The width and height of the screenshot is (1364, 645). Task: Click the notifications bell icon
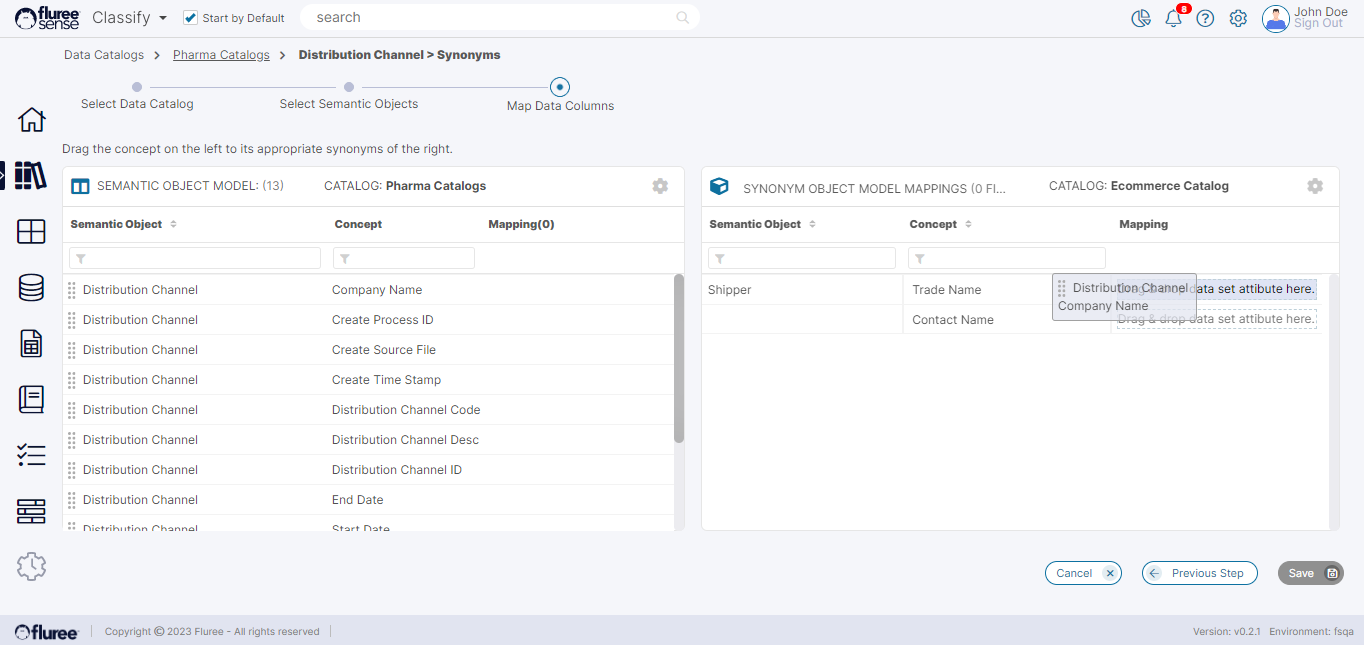pos(1173,18)
